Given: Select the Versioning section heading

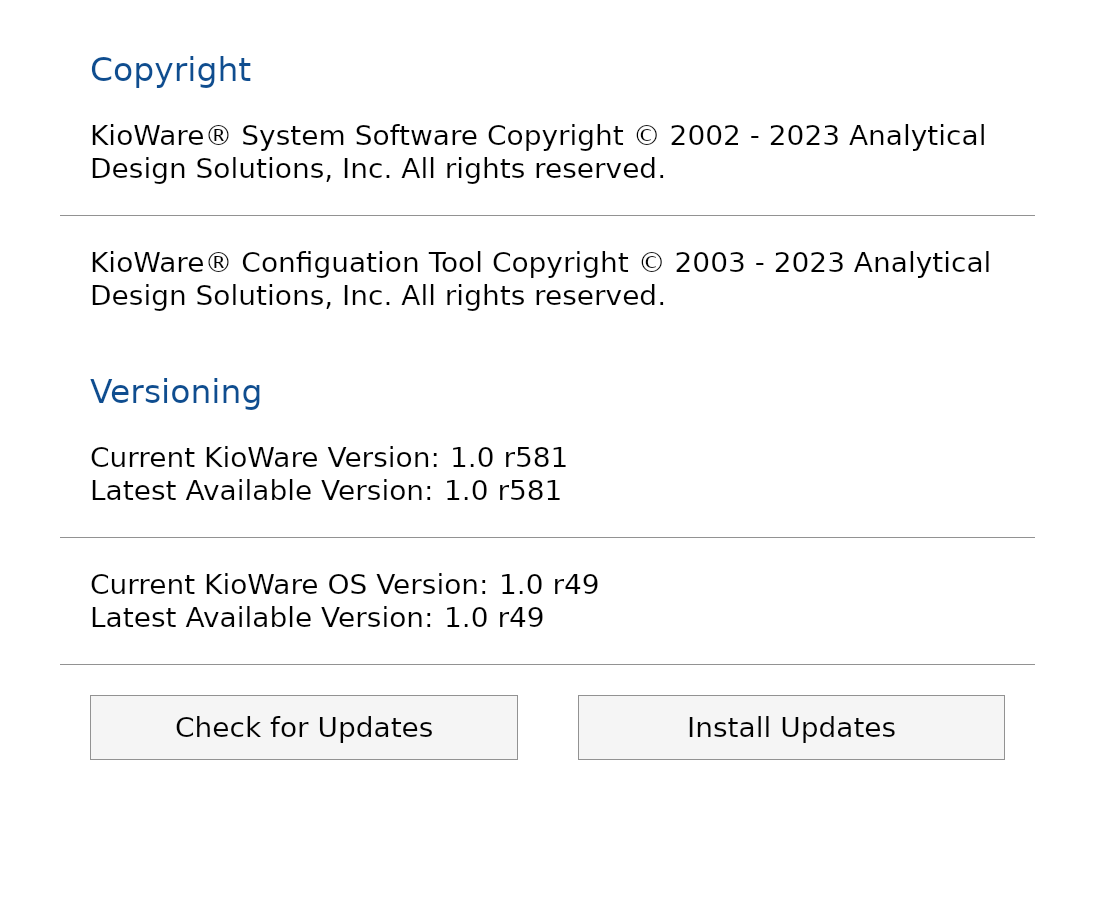Looking at the screenshot, I should tap(176, 393).
